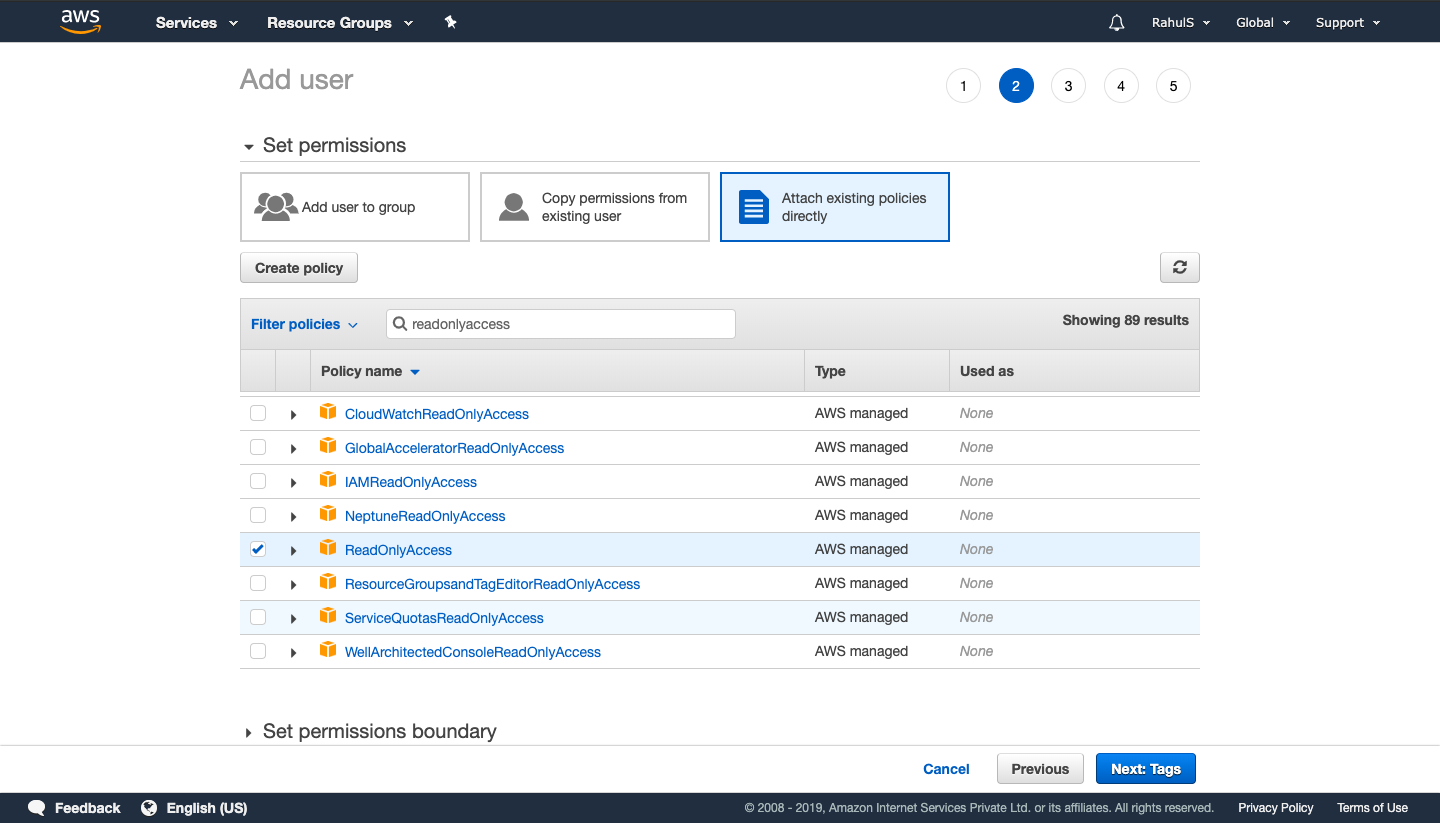The height and width of the screenshot is (823, 1440).
Task: Select the Add user to group option
Action: pyautogui.click(x=354, y=207)
